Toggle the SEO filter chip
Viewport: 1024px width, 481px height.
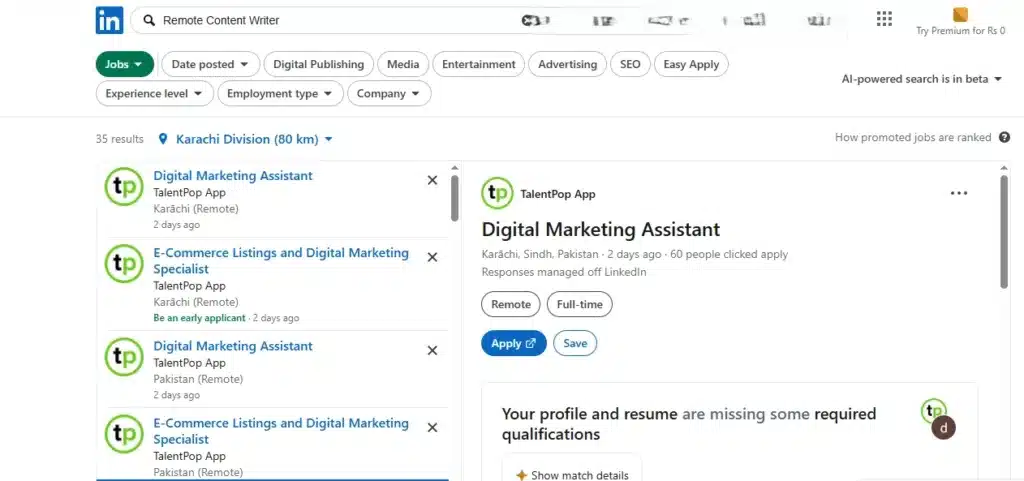(630, 64)
